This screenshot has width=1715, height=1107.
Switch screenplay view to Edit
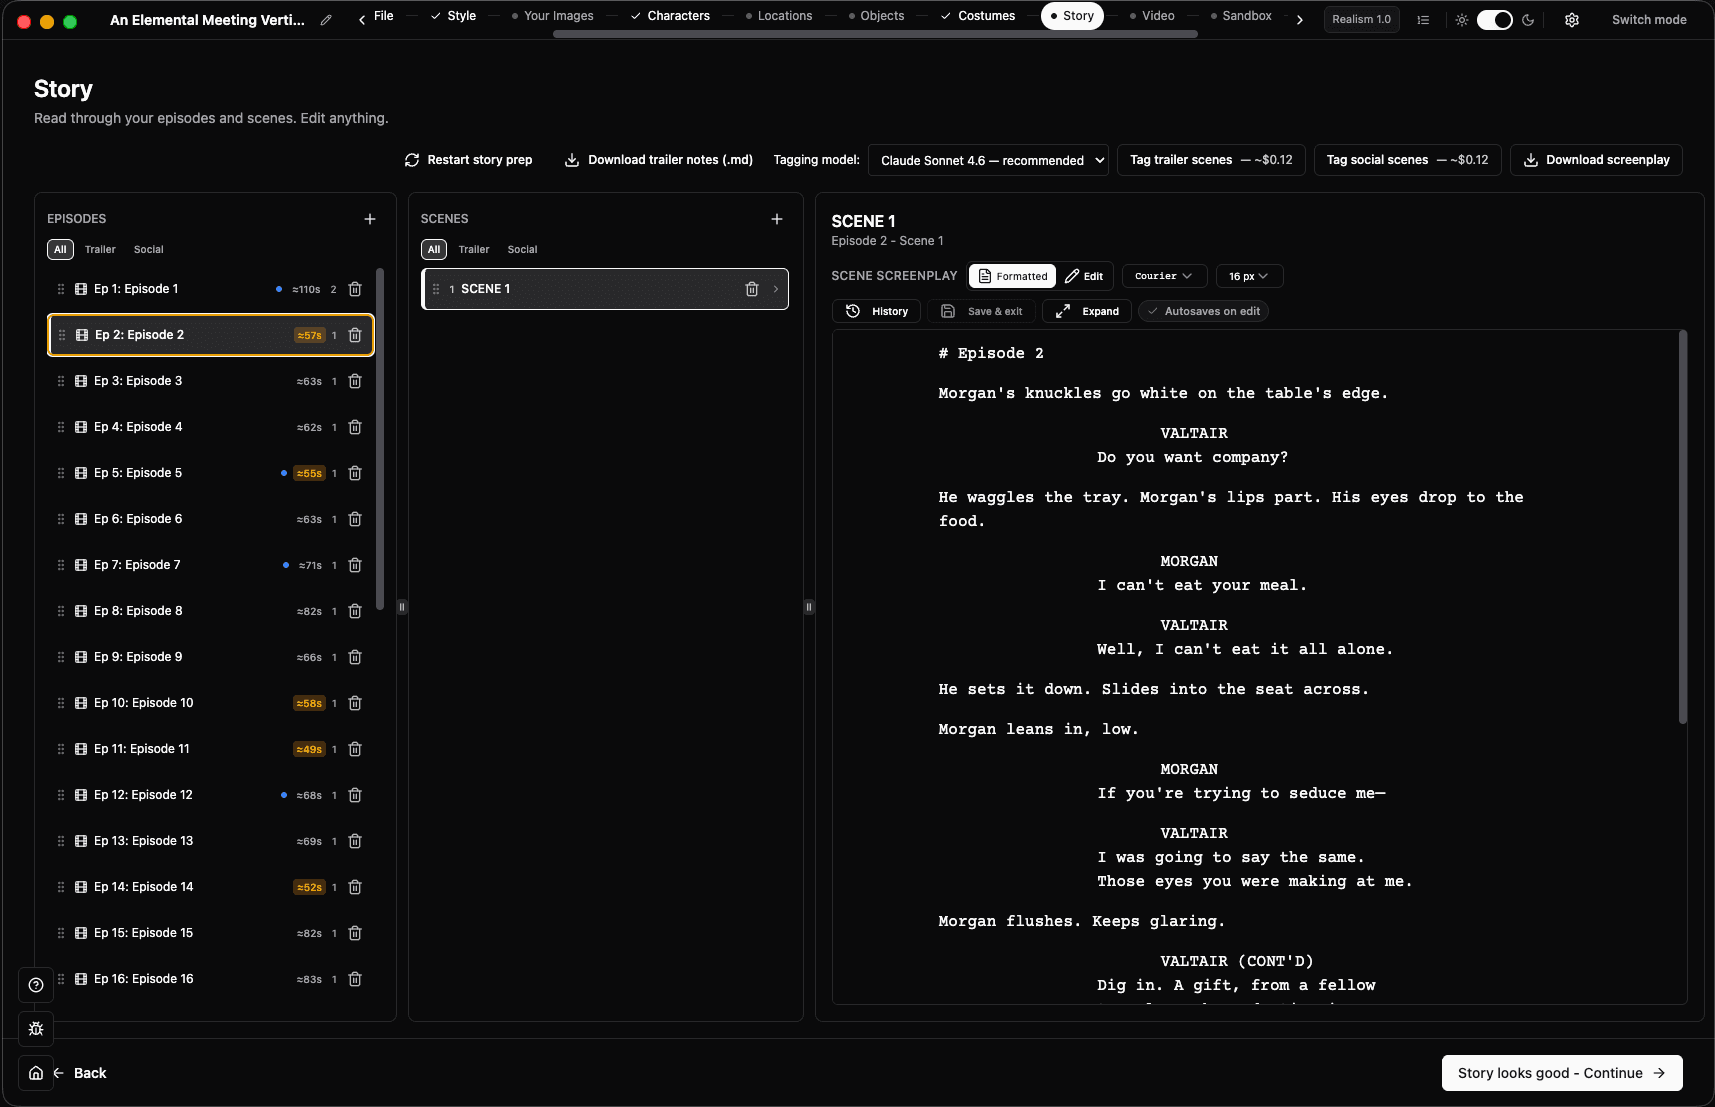tap(1085, 276)
